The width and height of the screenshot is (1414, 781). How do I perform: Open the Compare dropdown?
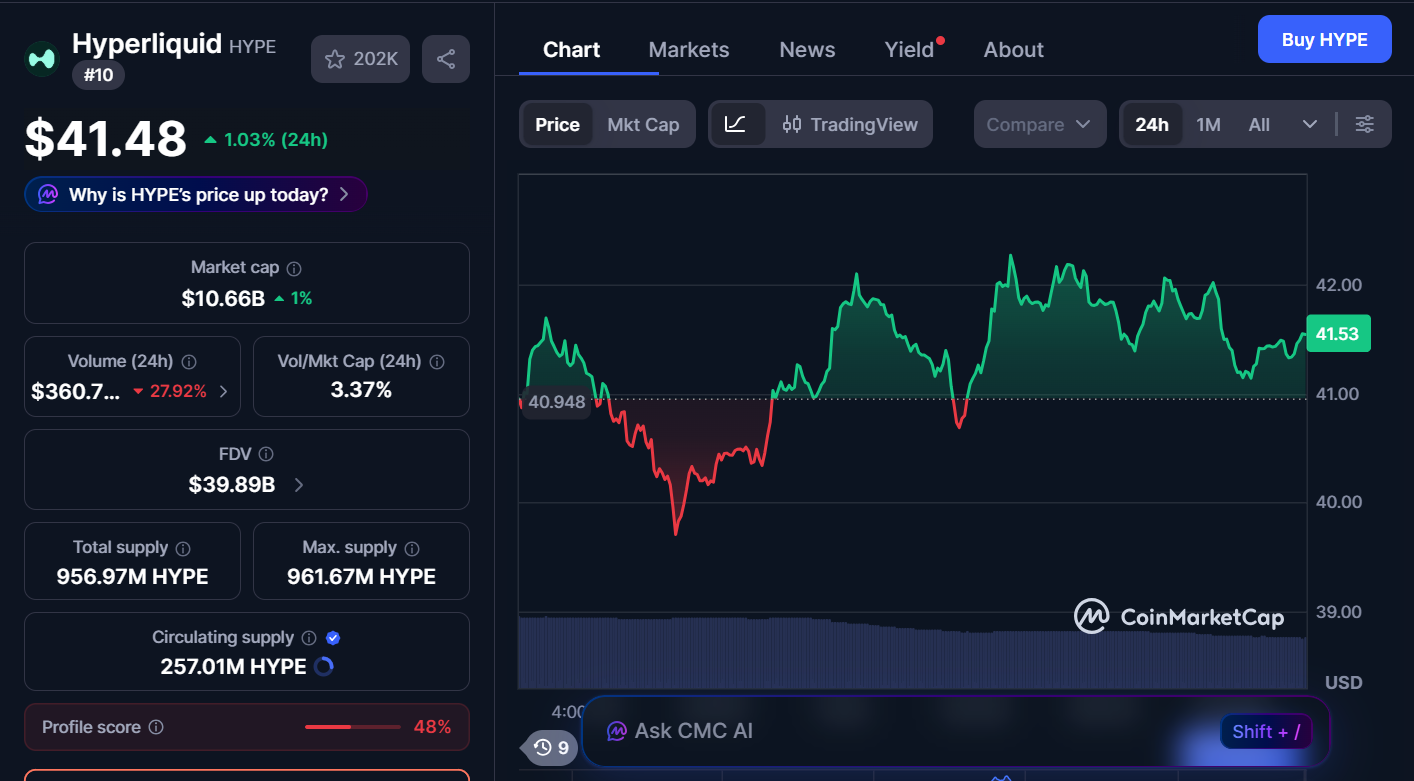(x=1039, y=124)
